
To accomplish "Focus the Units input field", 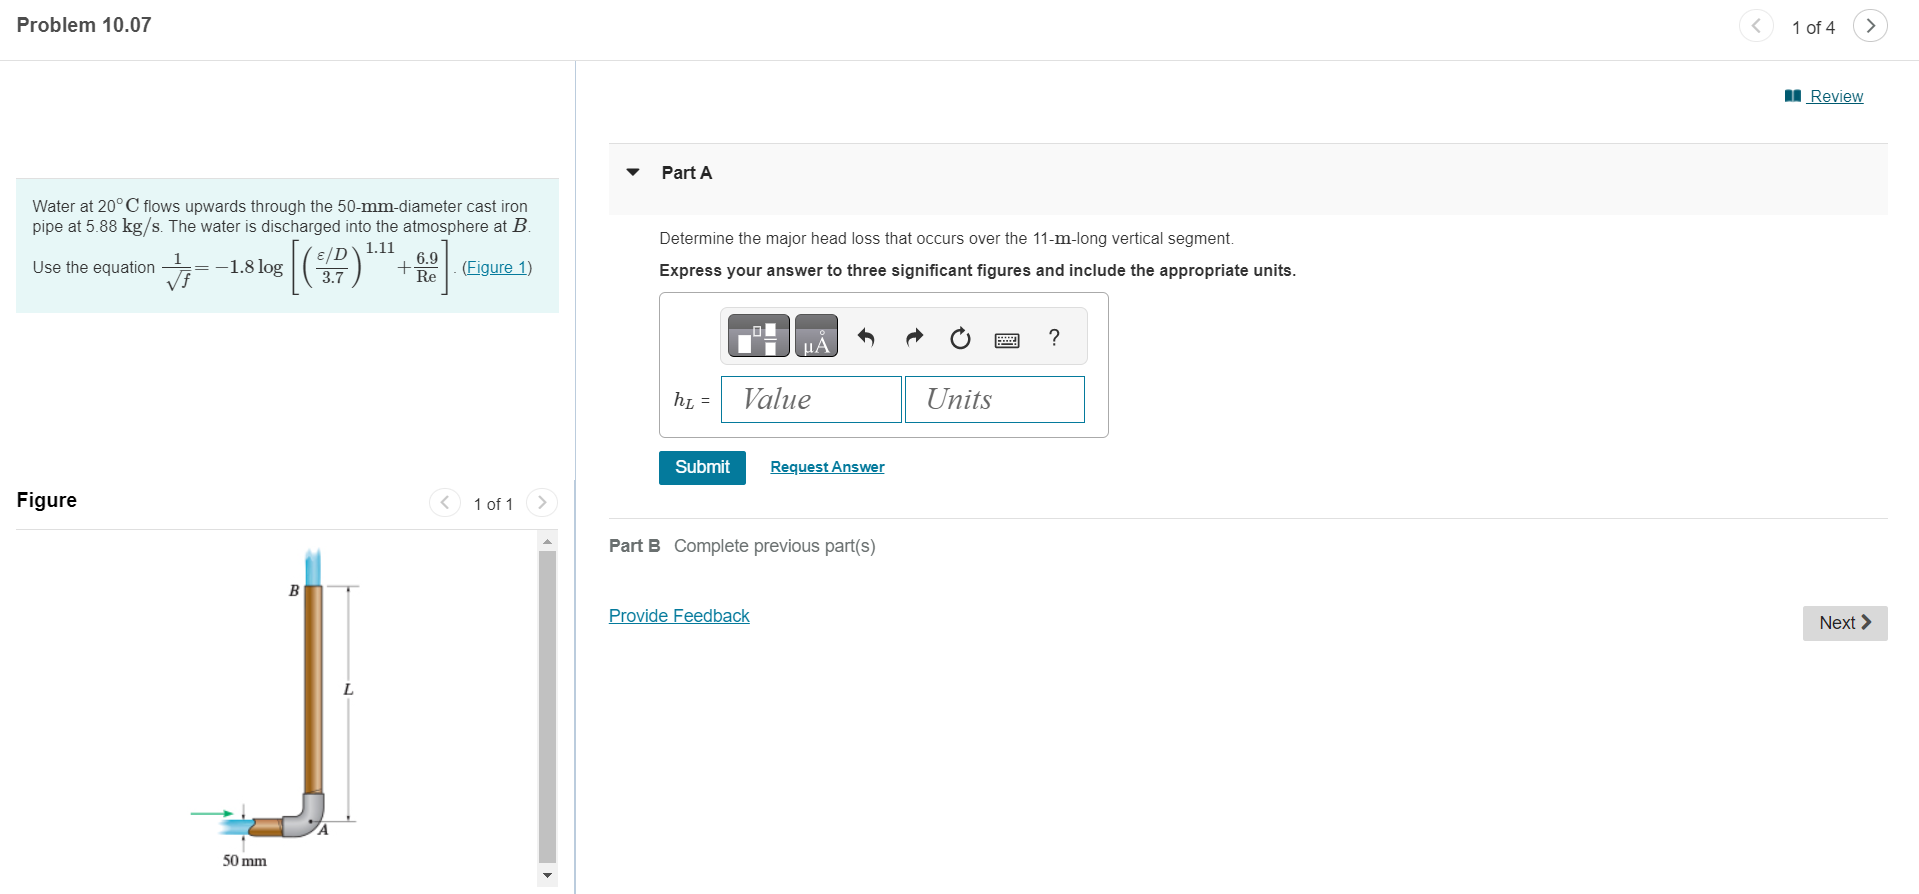I will click(995, 399).
